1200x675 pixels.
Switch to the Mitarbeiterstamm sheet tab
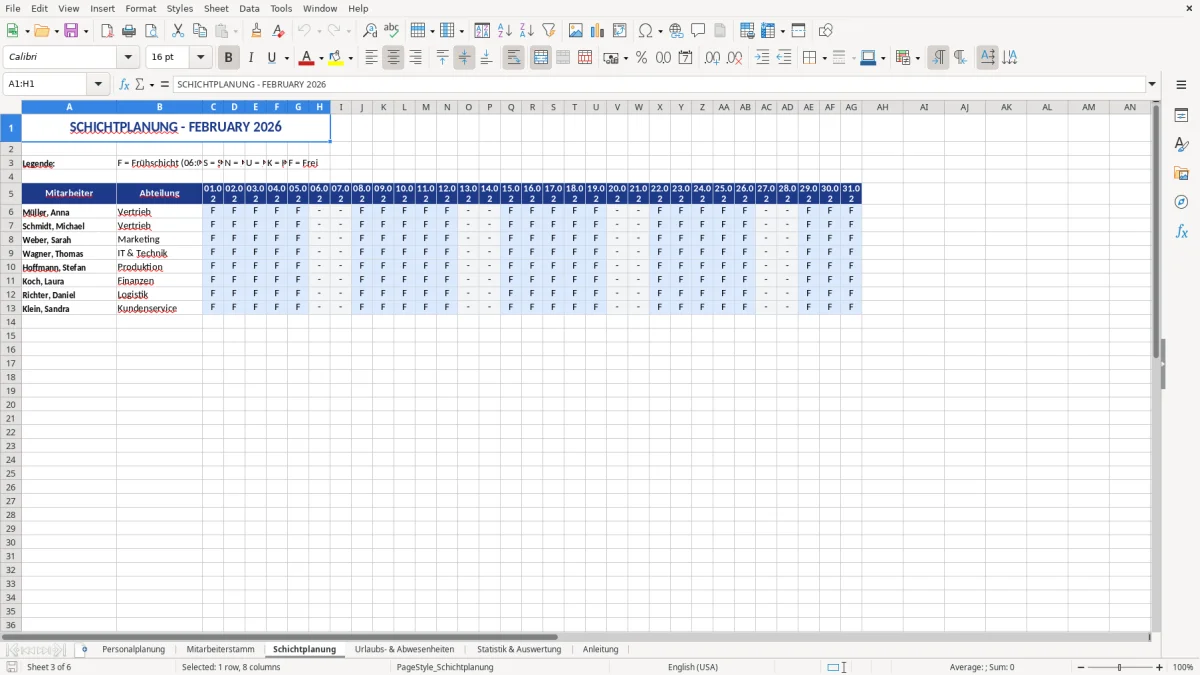[220, 648]
